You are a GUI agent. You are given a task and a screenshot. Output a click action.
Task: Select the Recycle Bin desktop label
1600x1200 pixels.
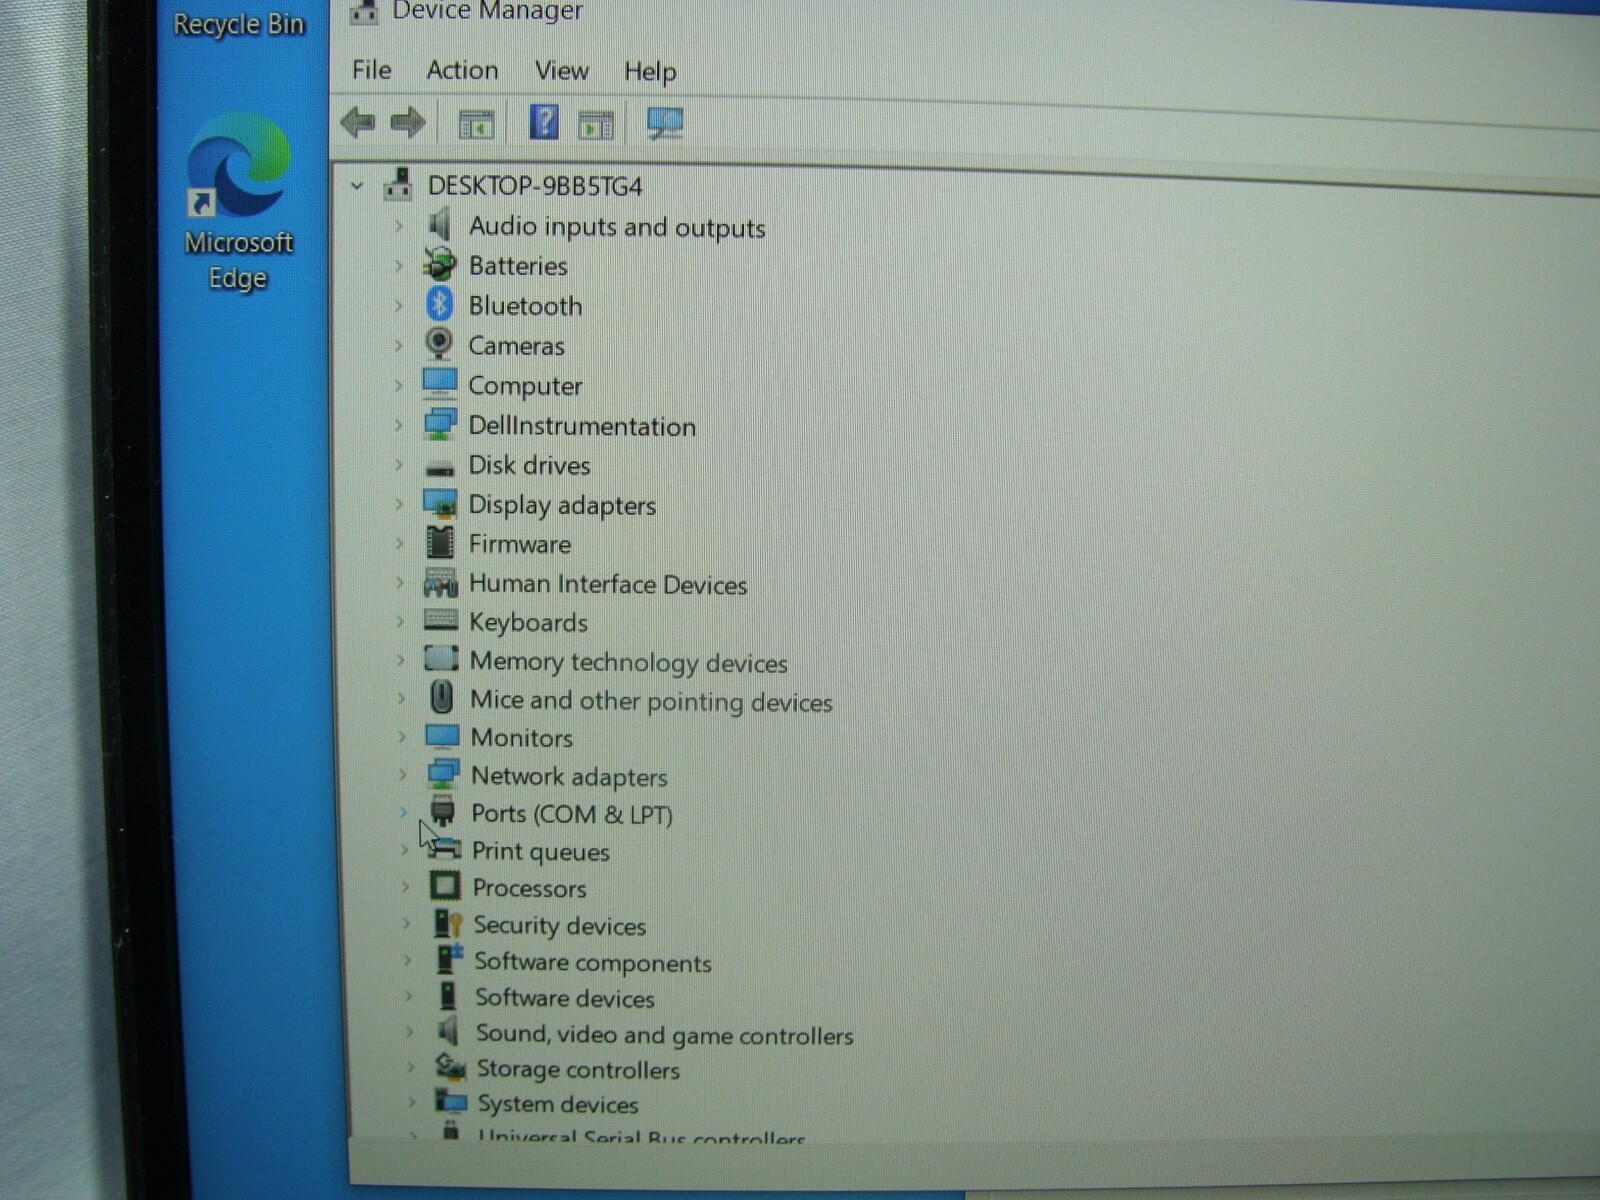(x=238, y=23)
